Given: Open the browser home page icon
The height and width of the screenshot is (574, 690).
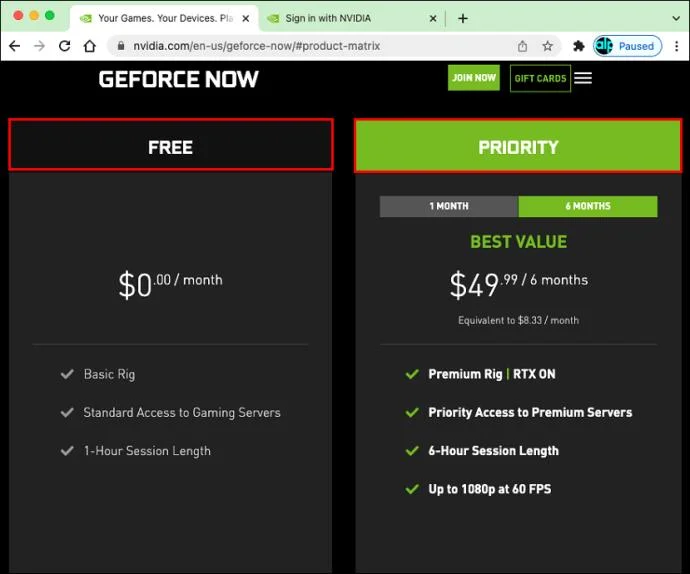Looking at the screenshot, I should (x=90, y=46).
